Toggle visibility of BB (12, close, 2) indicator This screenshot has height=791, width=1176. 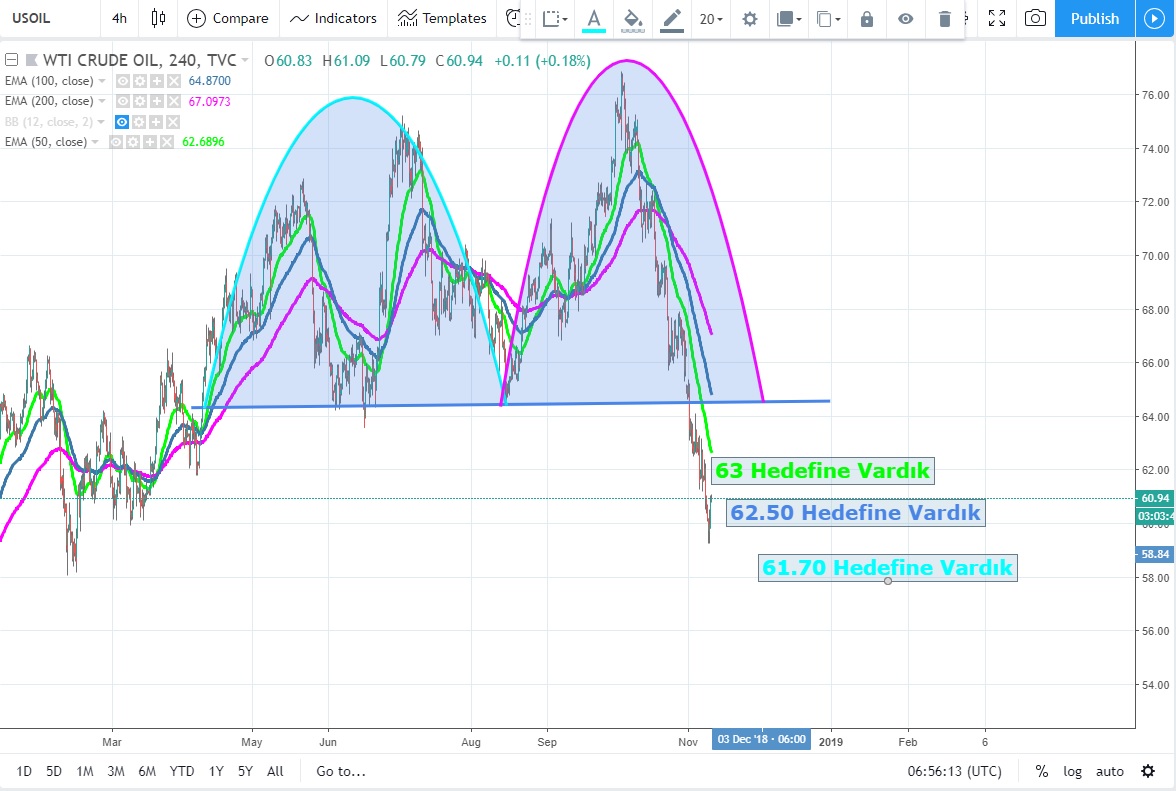(122, 122)
